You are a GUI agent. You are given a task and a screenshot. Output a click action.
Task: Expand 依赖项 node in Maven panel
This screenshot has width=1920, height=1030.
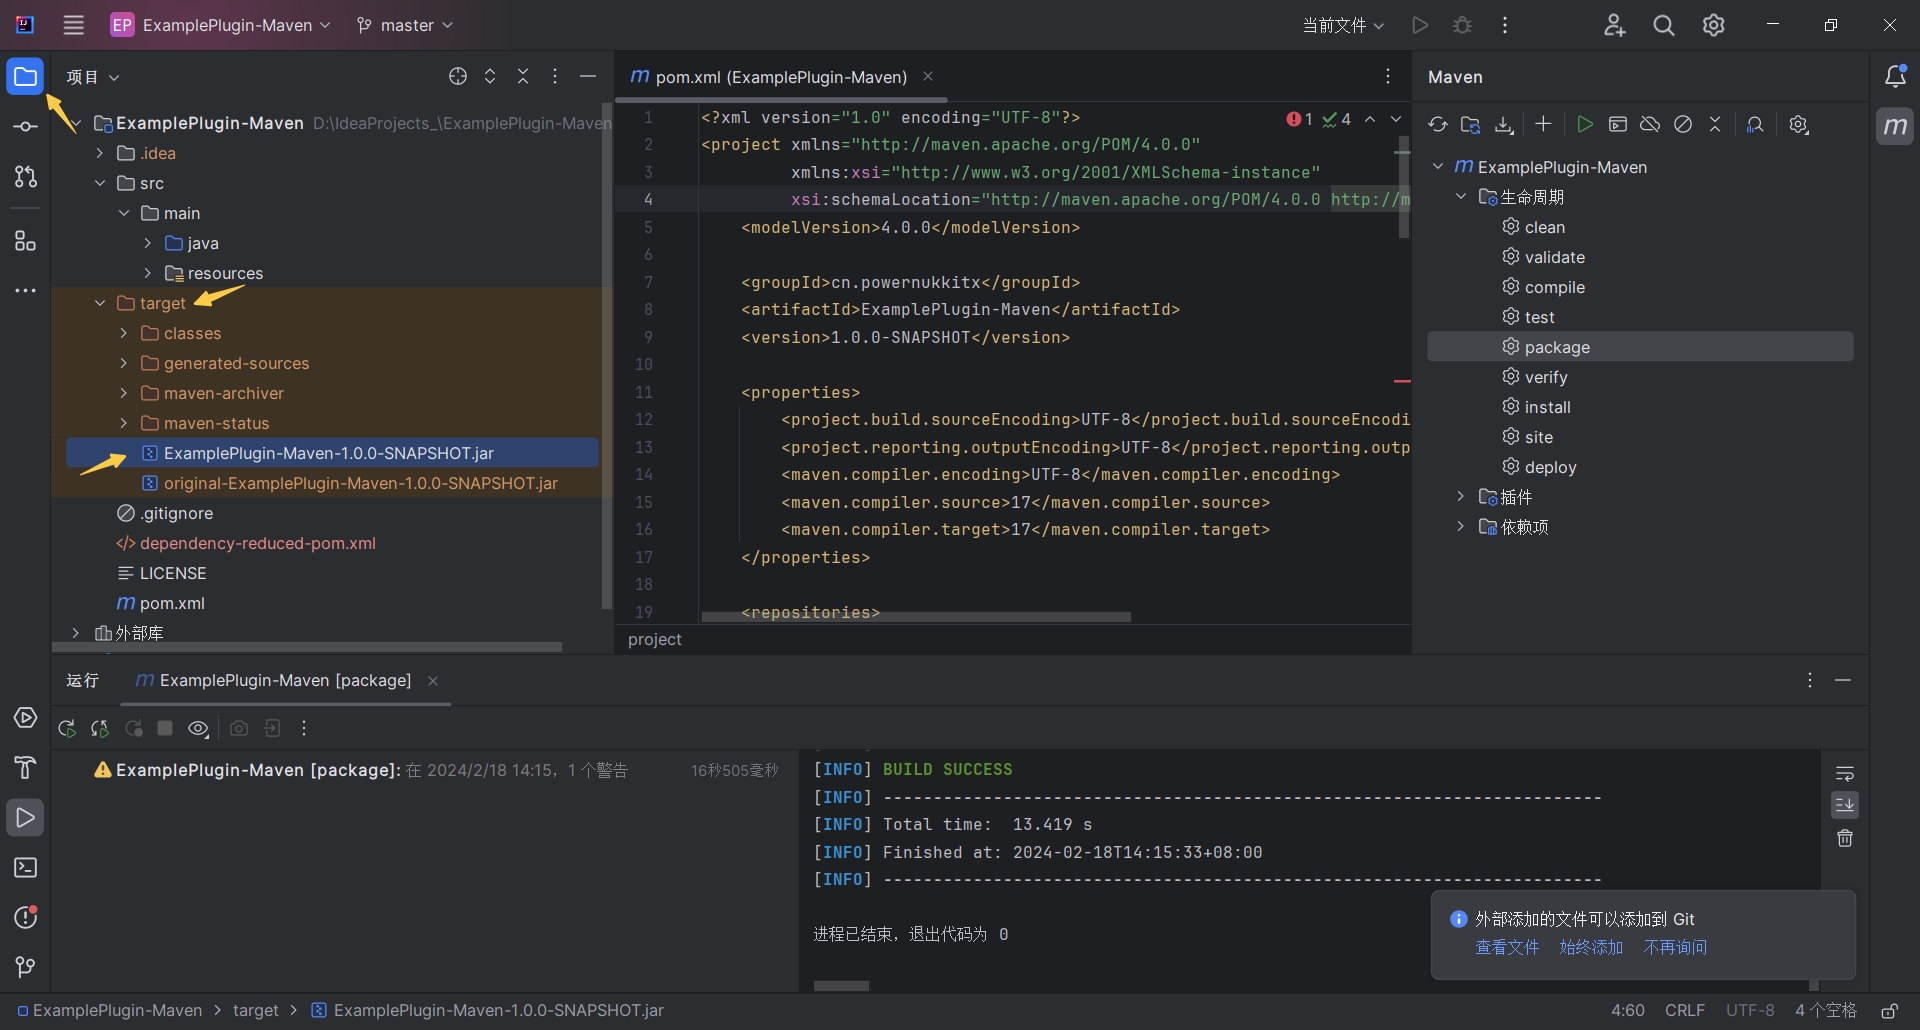(x=1461, y=527)
